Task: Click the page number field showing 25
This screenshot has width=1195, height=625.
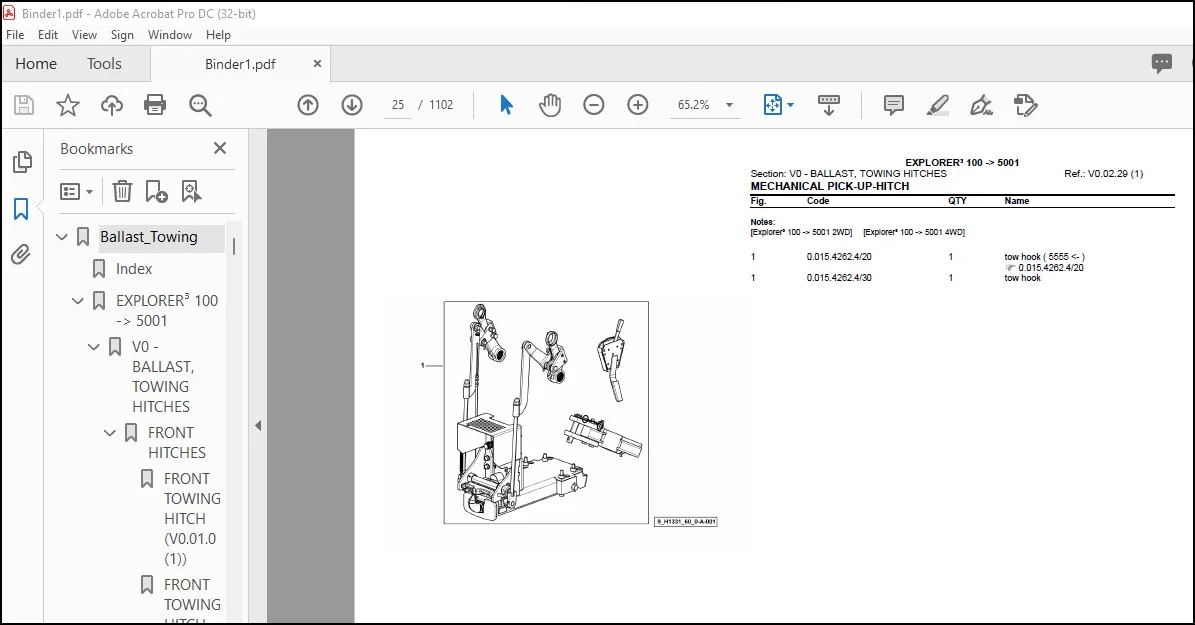Action: [398, 105]
